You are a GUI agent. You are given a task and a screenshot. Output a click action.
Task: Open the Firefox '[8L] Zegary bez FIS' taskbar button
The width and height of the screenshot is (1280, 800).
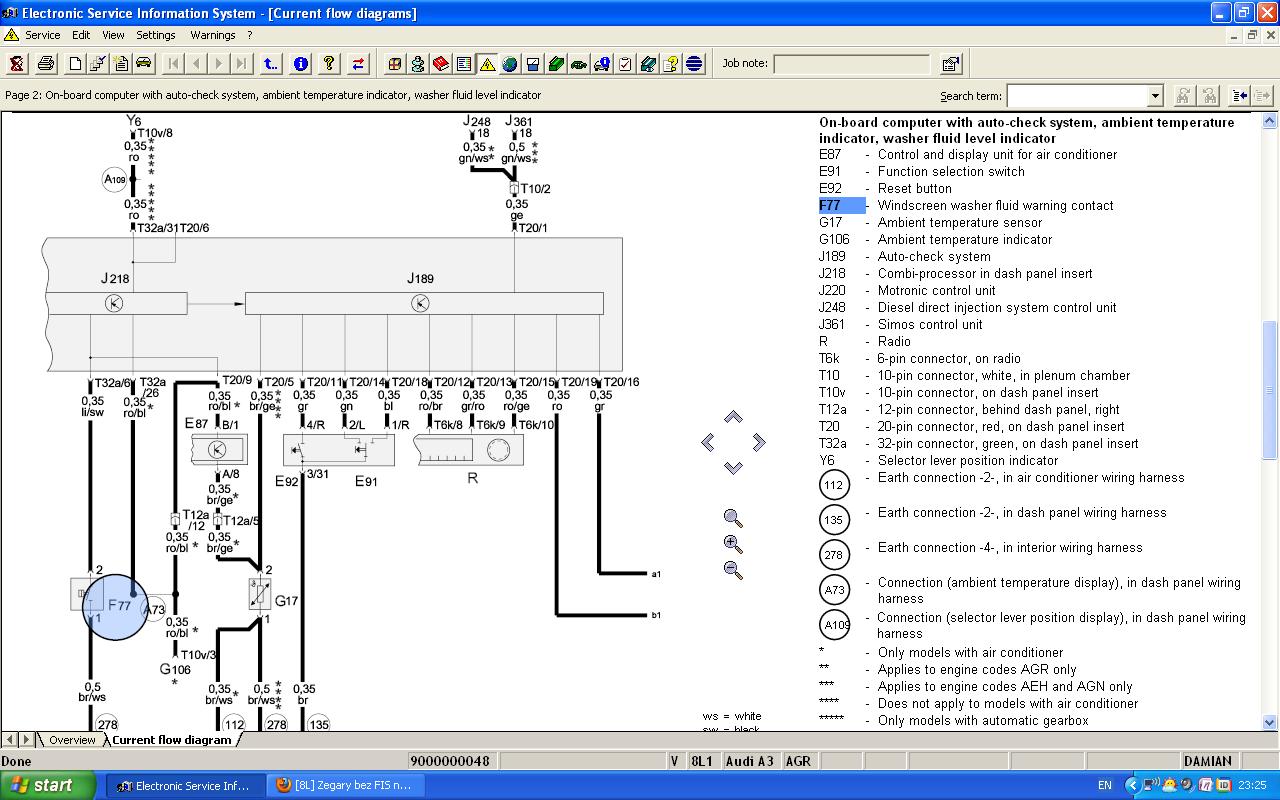346,785
